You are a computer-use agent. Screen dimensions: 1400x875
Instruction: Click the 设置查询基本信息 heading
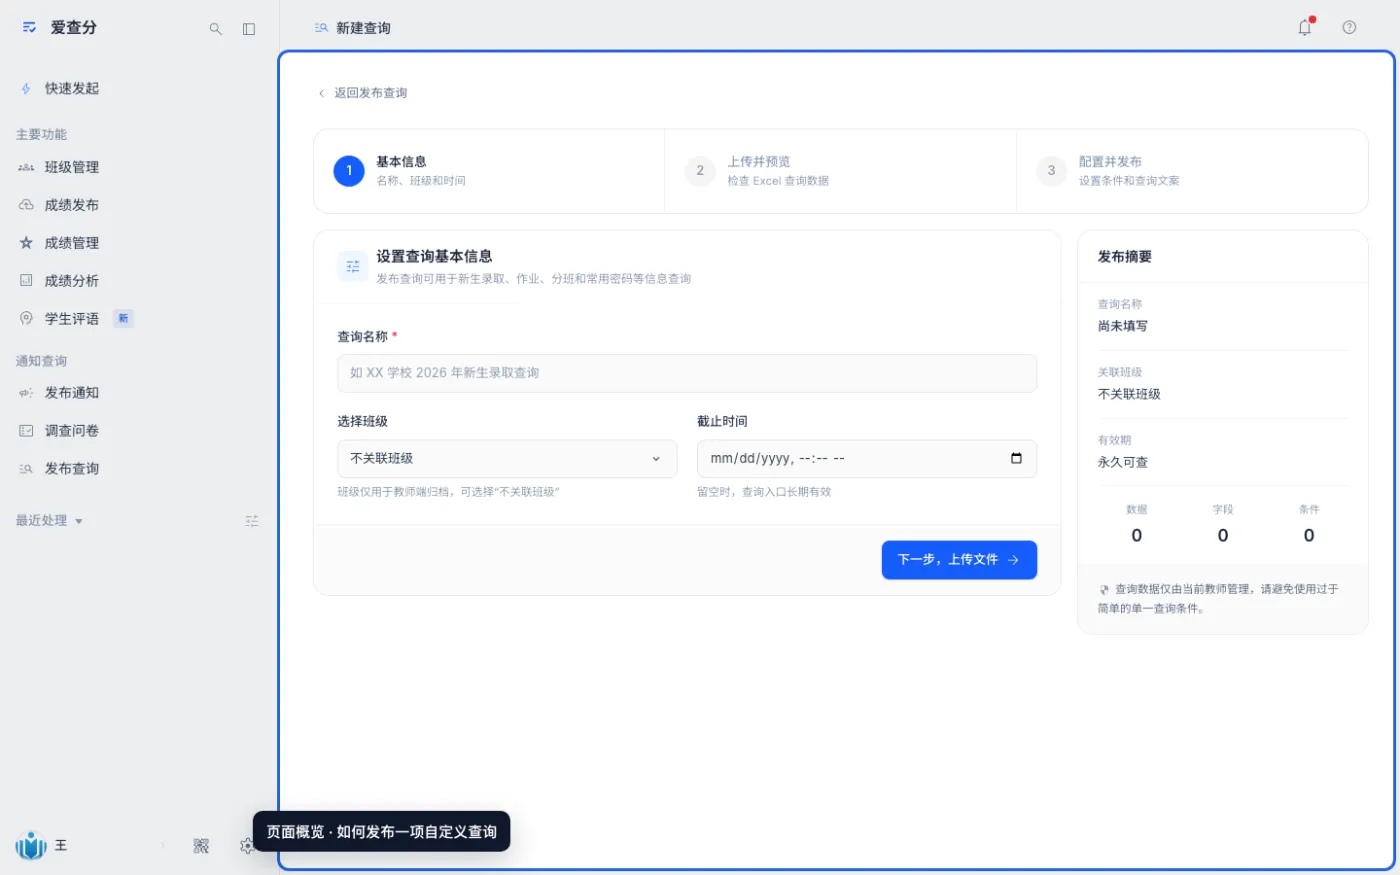click(434, 257)
